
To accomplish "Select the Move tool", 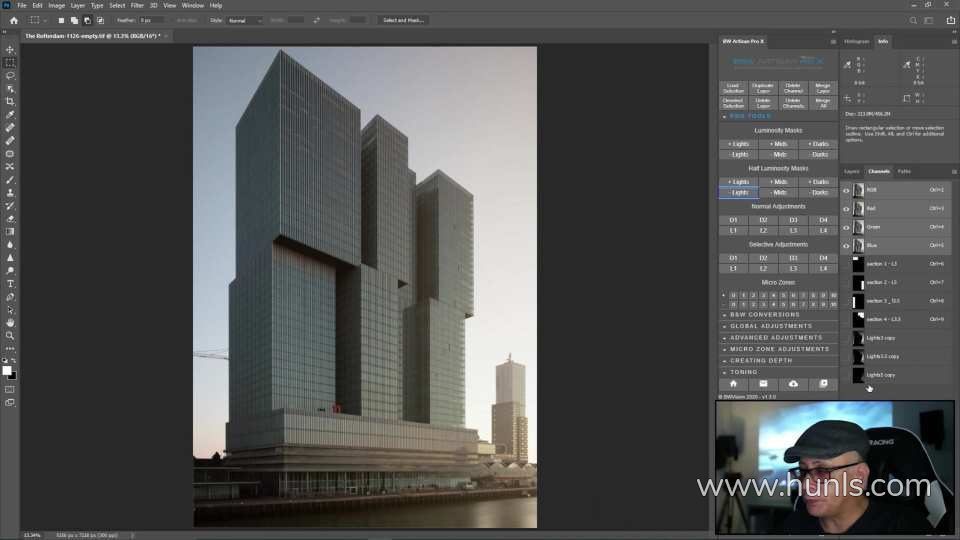I will coord(11,49).
